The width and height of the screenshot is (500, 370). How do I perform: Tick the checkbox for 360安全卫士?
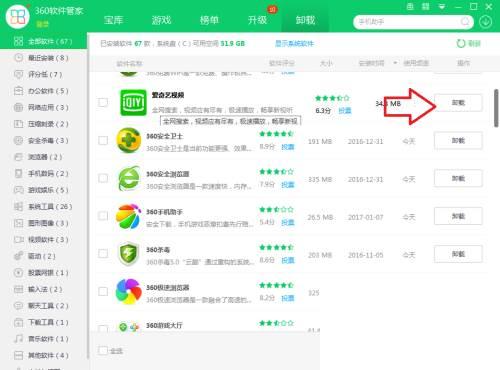tap(103, 140)
